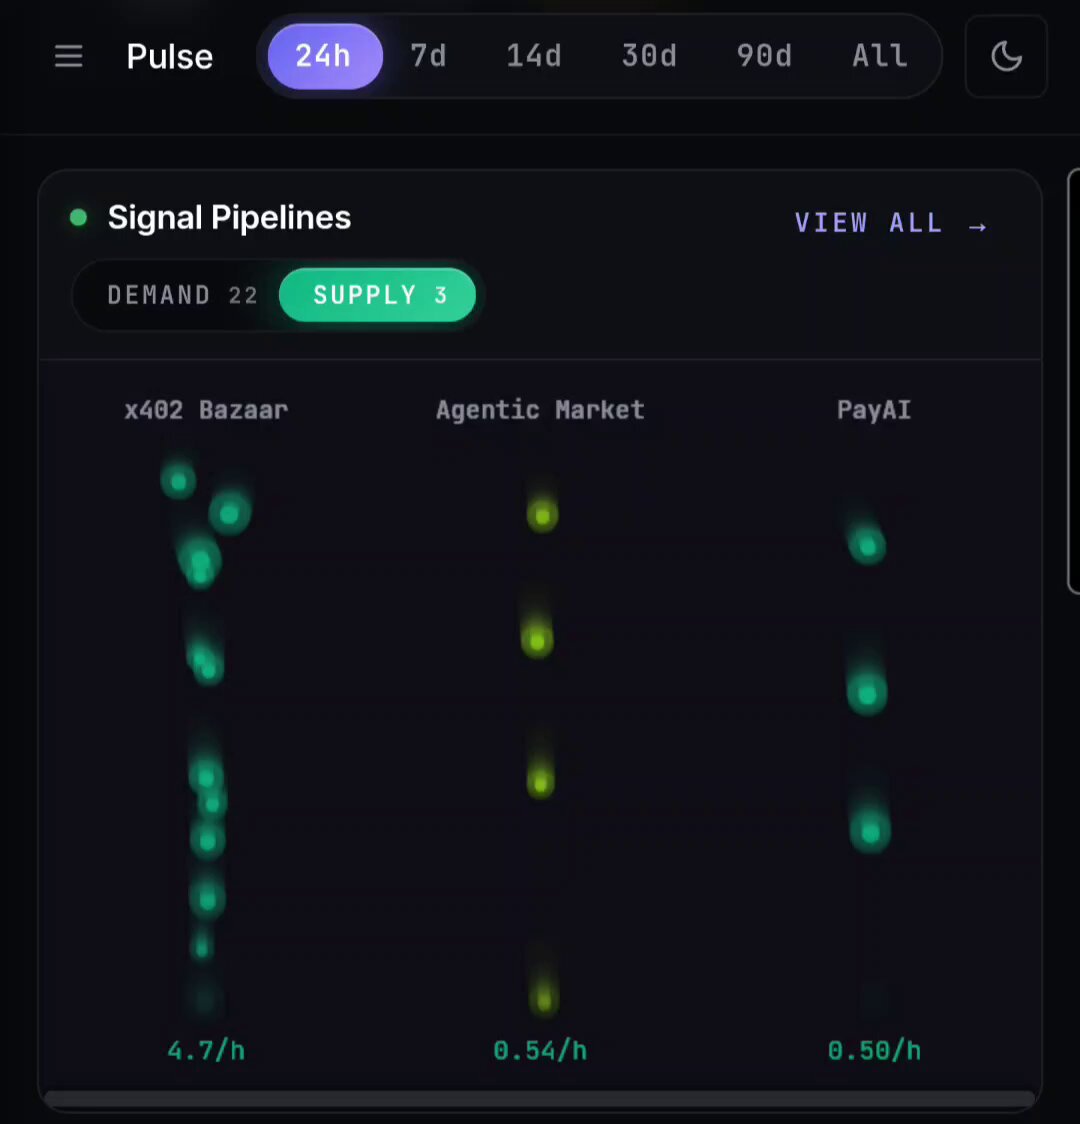The height and width of the screenshot is (1124, 1080).
Task: Open the hamburger navigation menu
Action: point(69,57)
